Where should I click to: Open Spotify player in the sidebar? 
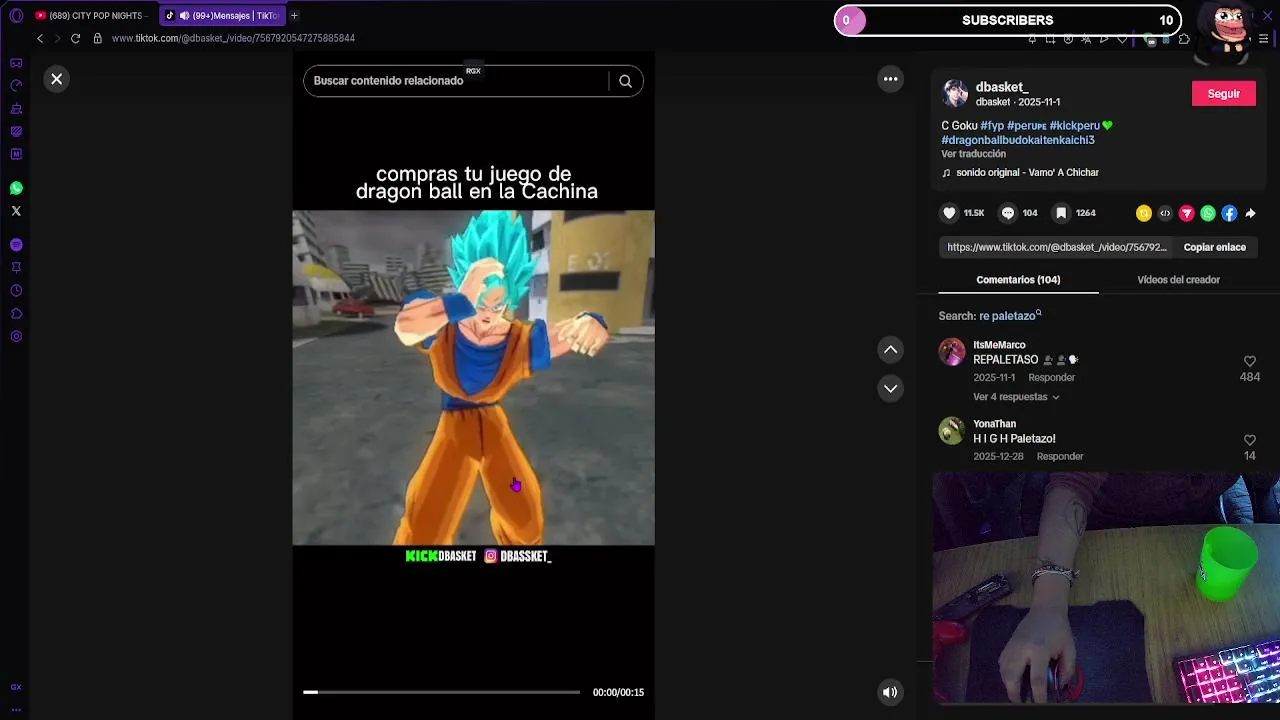(x=16, y=245)
